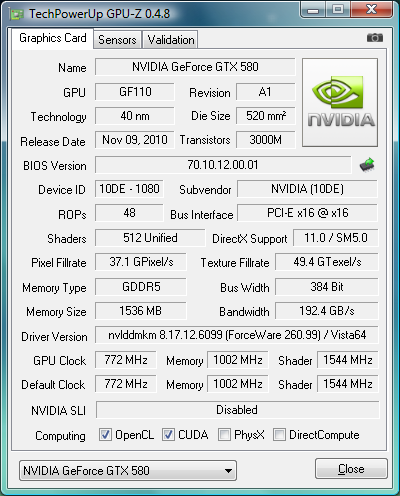The image size is (400, 496).
Task: Click the camera screenshot icon
Action: (375, 38)
